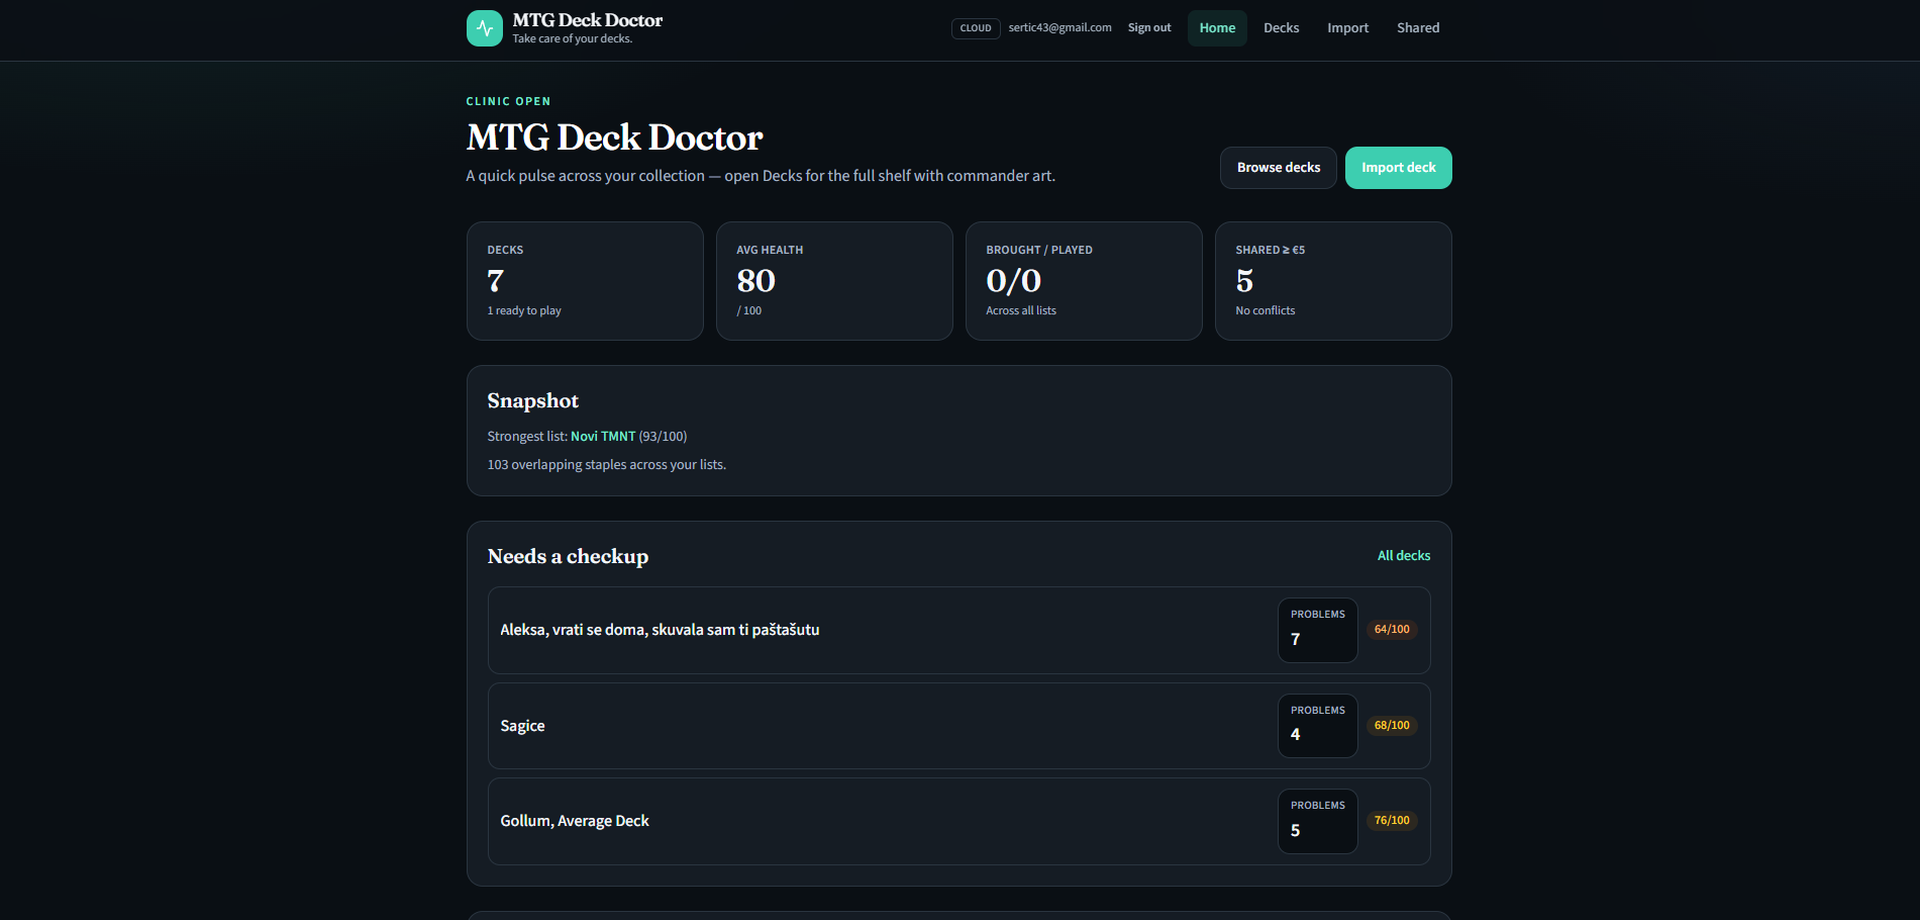The width and height of the screenshot is (1920, 920).
Task: Click the Needs a checkup heading
Action: [x=568, y=557]
